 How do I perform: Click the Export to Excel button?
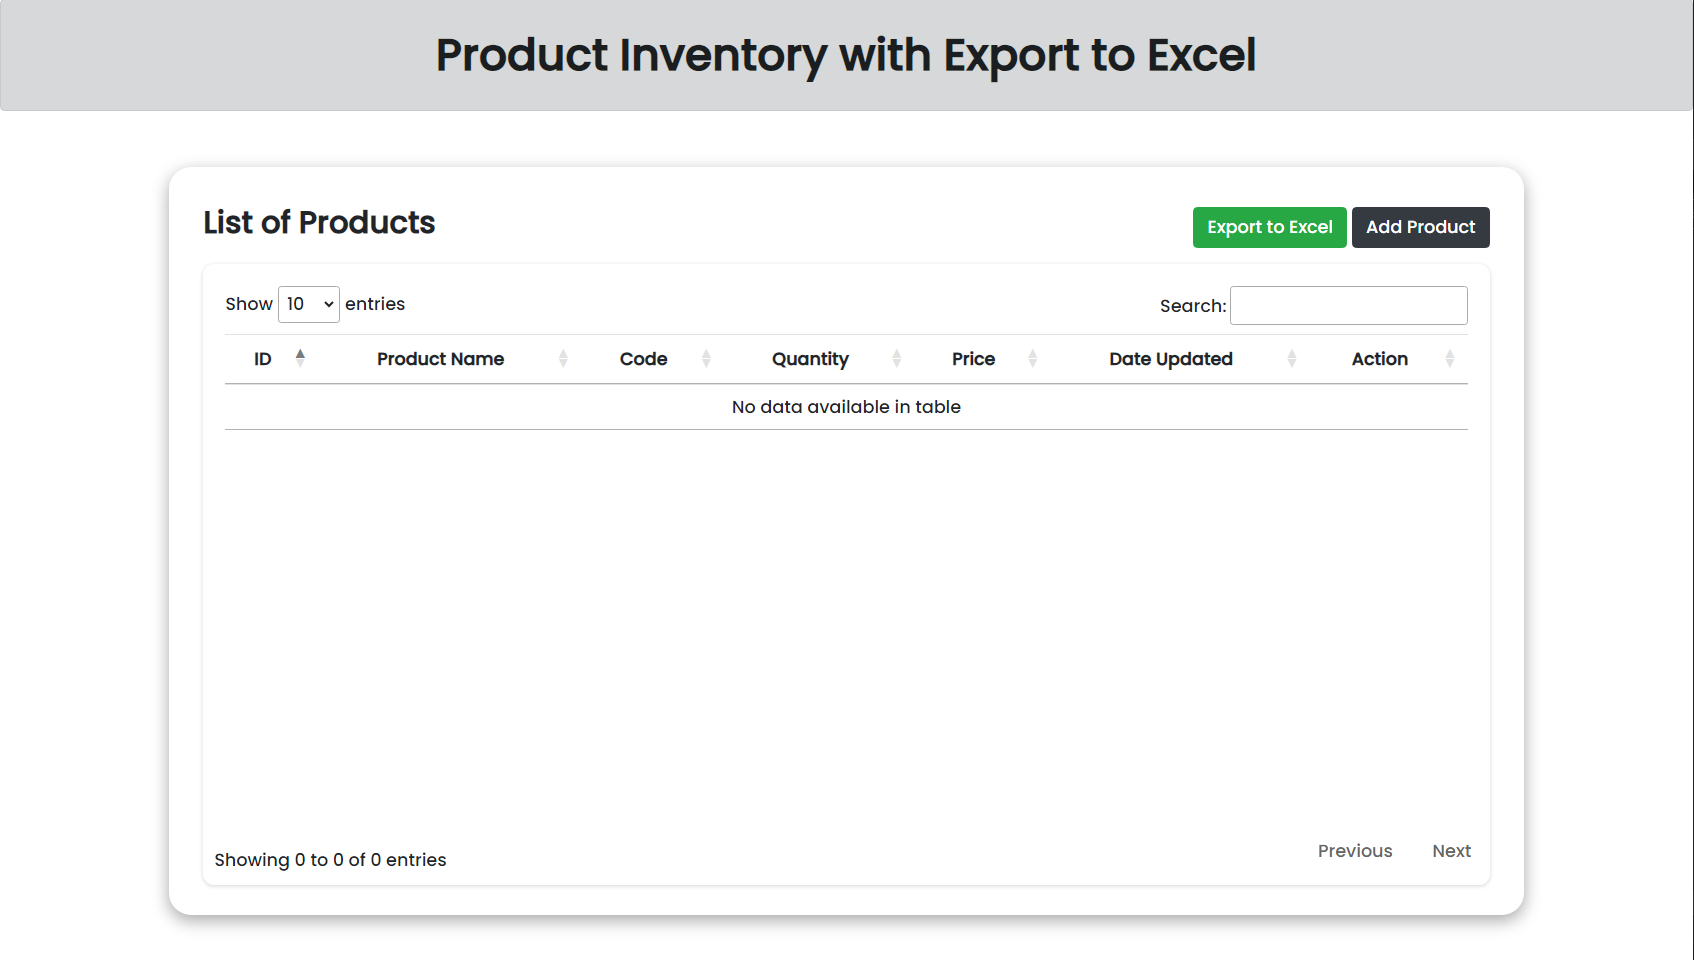pyautogui.click(x=1270, y=227)
